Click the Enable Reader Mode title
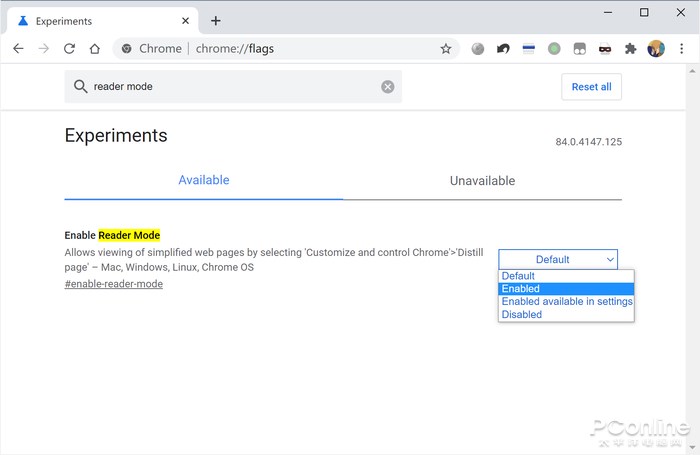700x455 pixels. click(x=112, y=235)
